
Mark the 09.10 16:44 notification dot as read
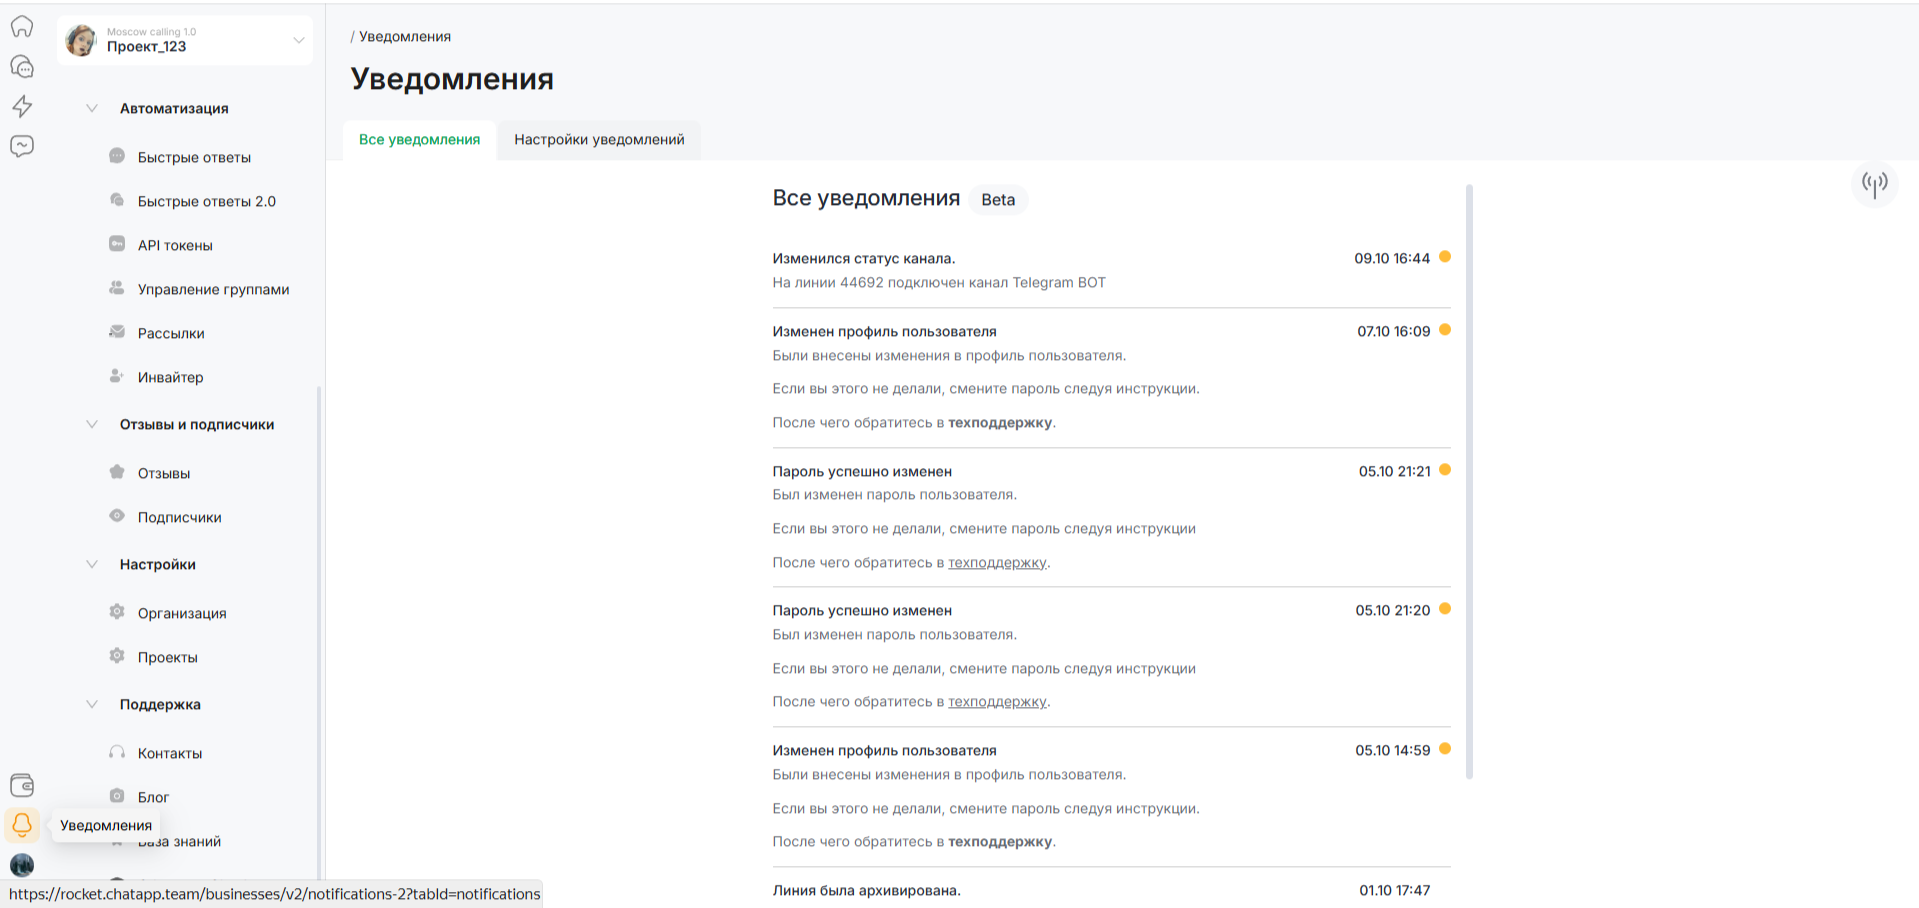tap(1445, 257)
